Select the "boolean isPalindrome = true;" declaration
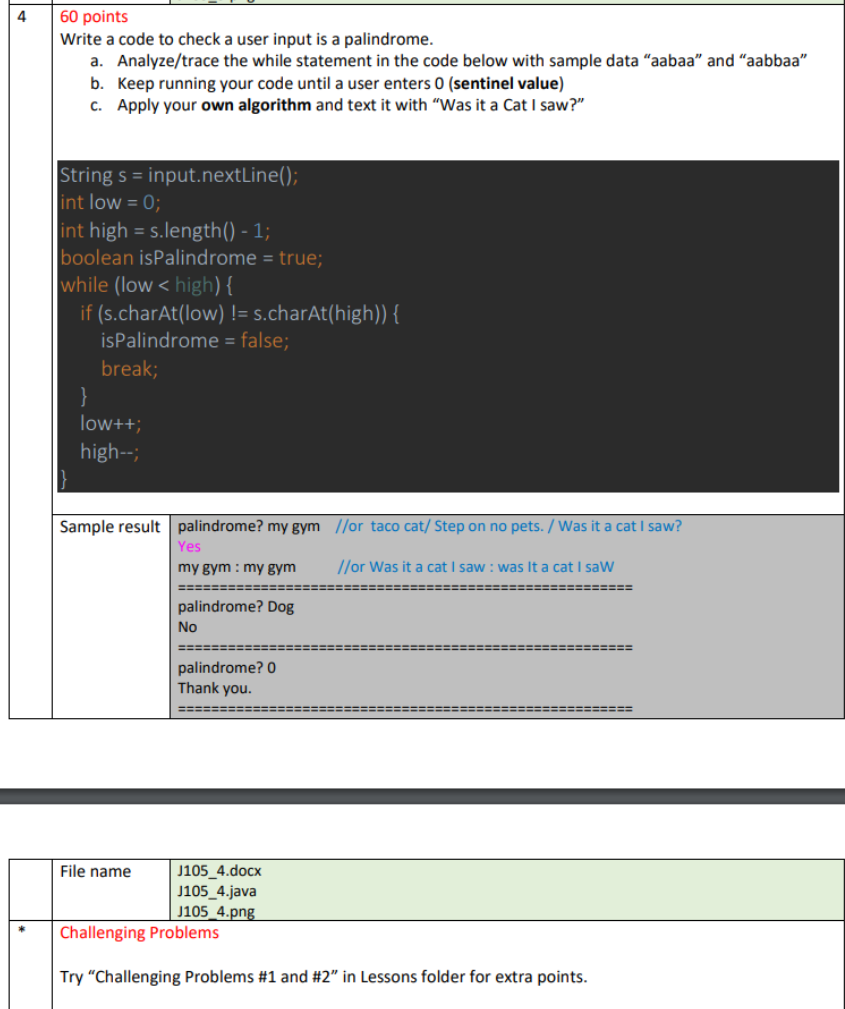Screen dimensions: 845x1009 (192, 257)
